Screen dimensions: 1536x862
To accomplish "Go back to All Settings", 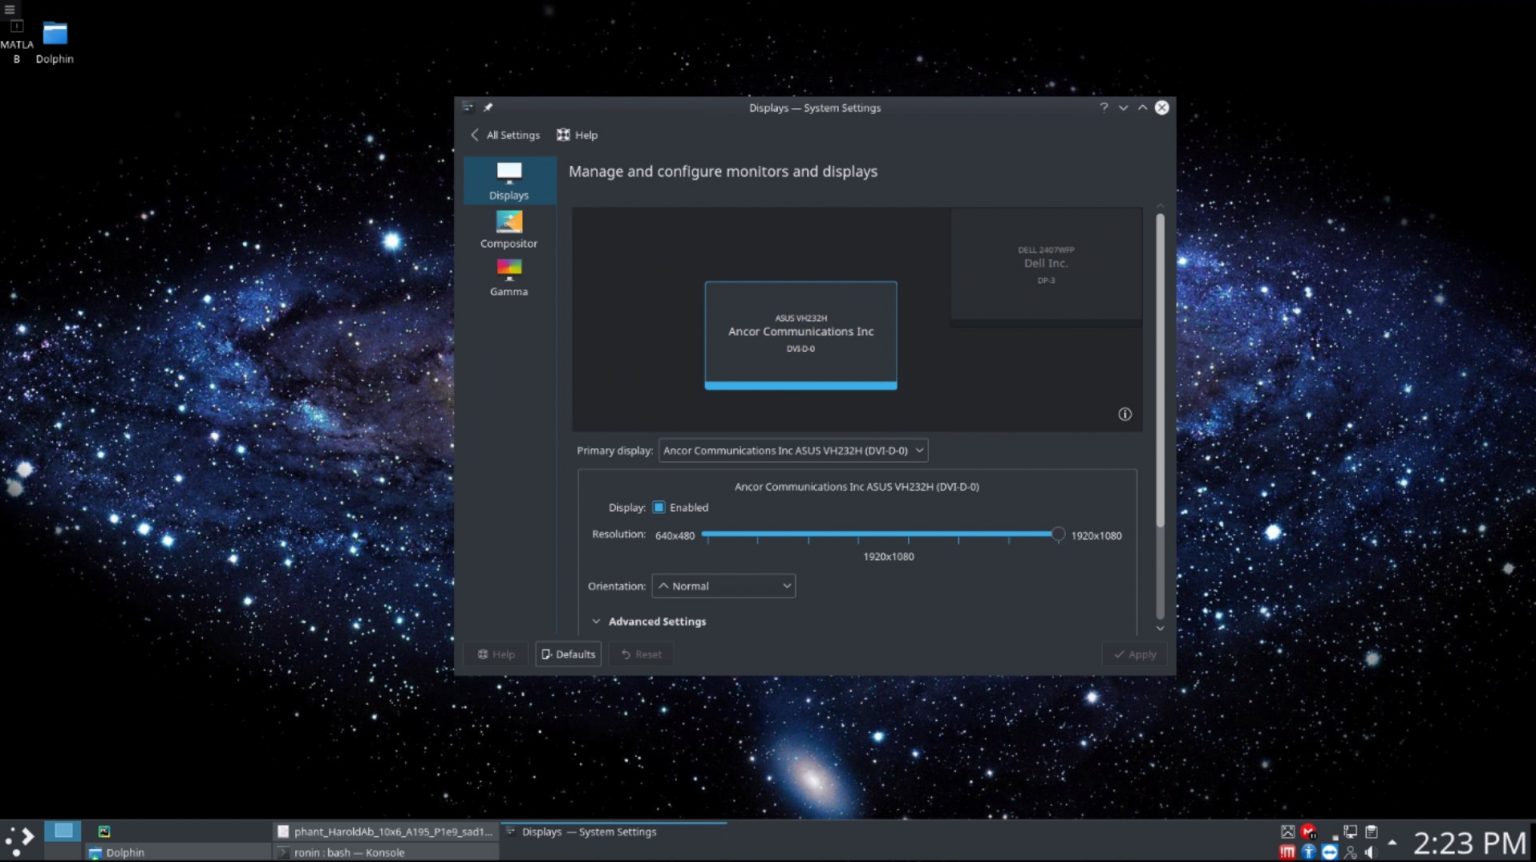I will [x=505, y=135].
